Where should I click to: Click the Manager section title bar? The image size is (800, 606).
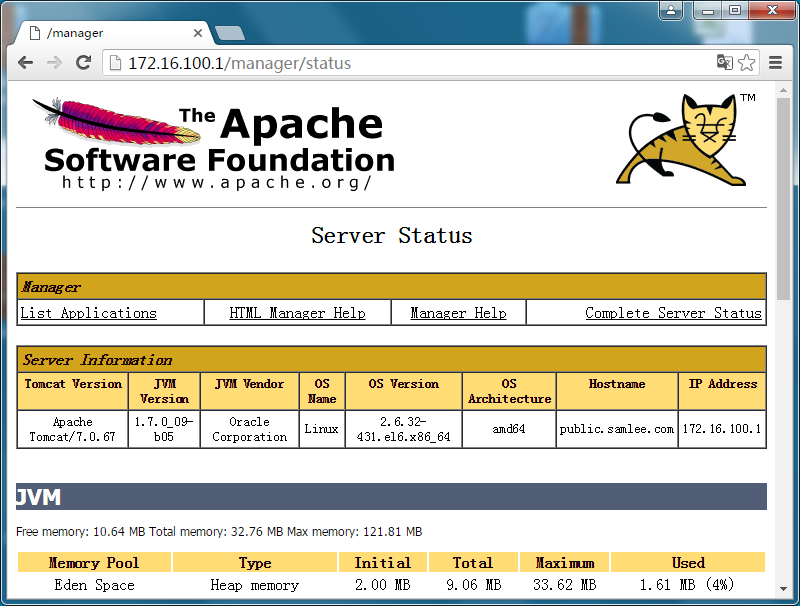(391, 287)
